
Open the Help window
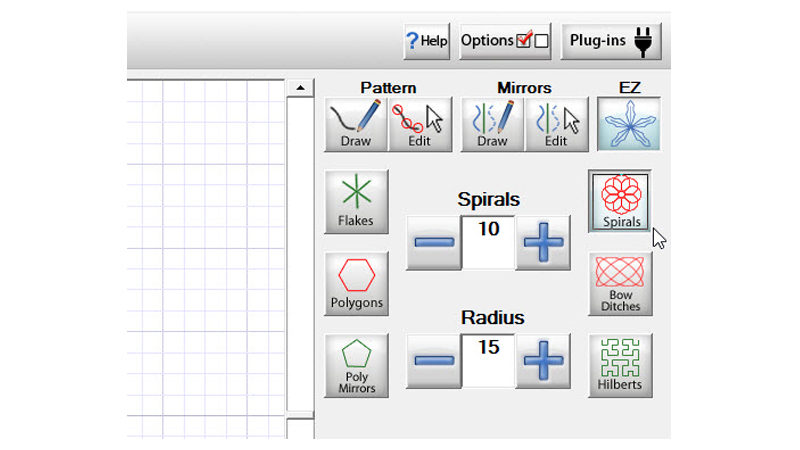pyautogui.click(x=426, y=41)
